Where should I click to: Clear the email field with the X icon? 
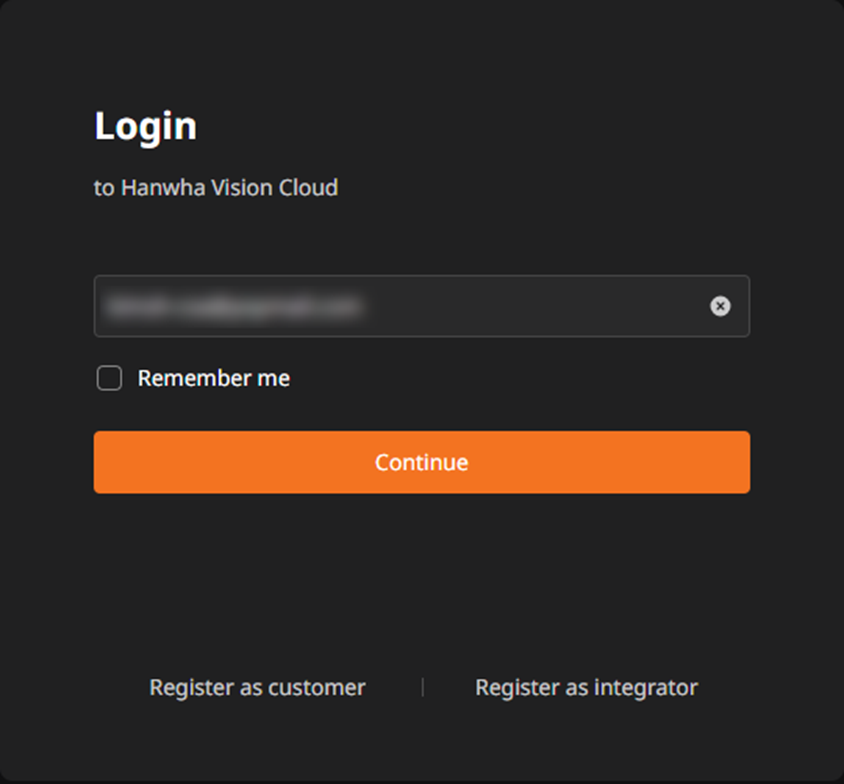coord(720,306)
